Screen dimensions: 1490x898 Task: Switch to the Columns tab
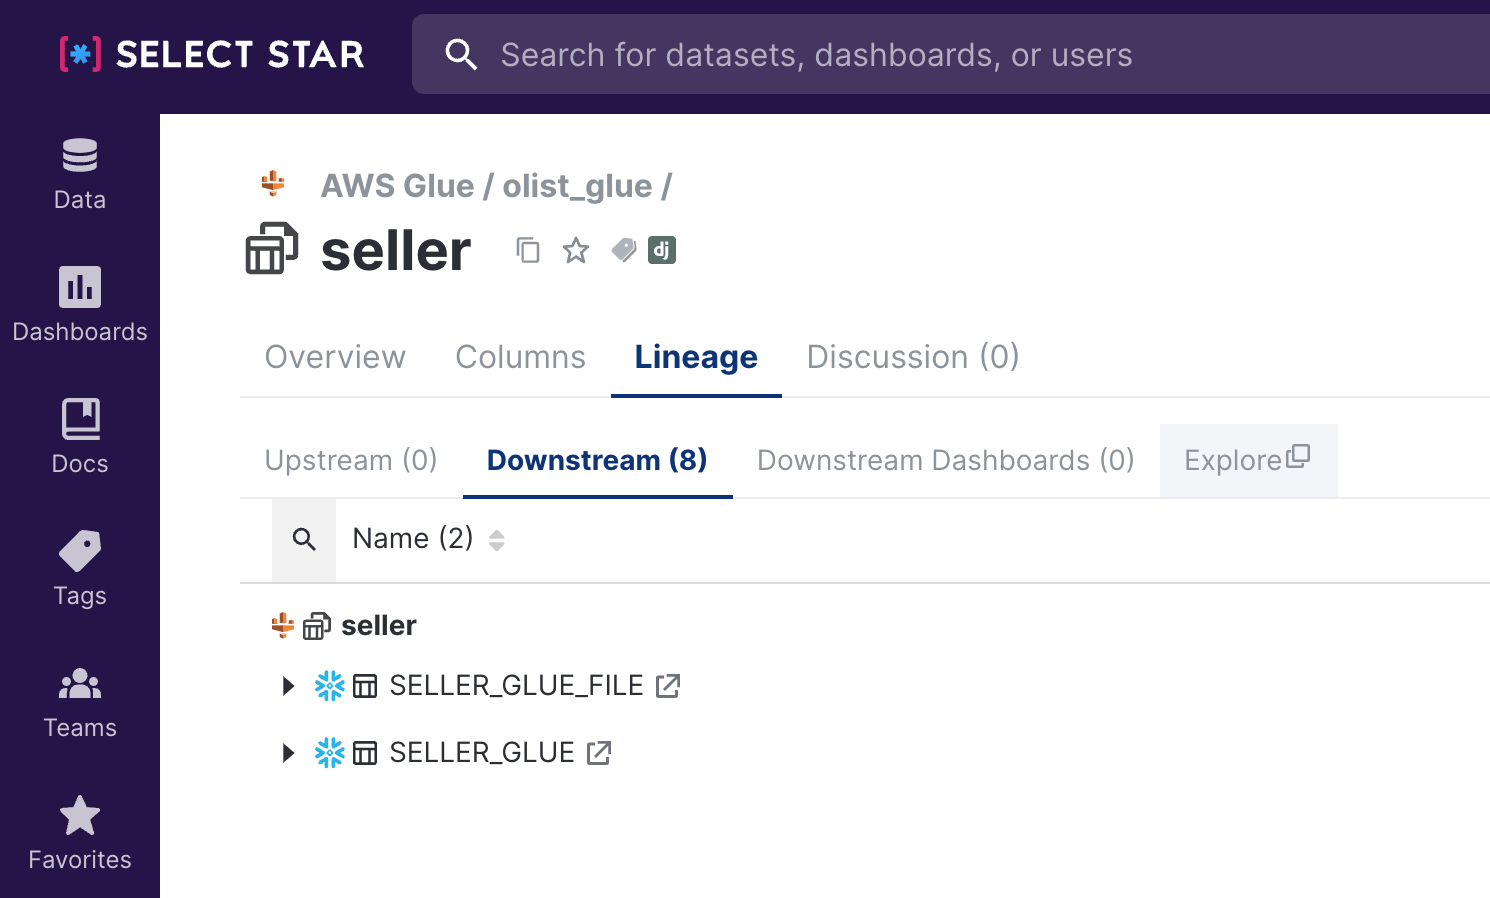pos(520,357)
